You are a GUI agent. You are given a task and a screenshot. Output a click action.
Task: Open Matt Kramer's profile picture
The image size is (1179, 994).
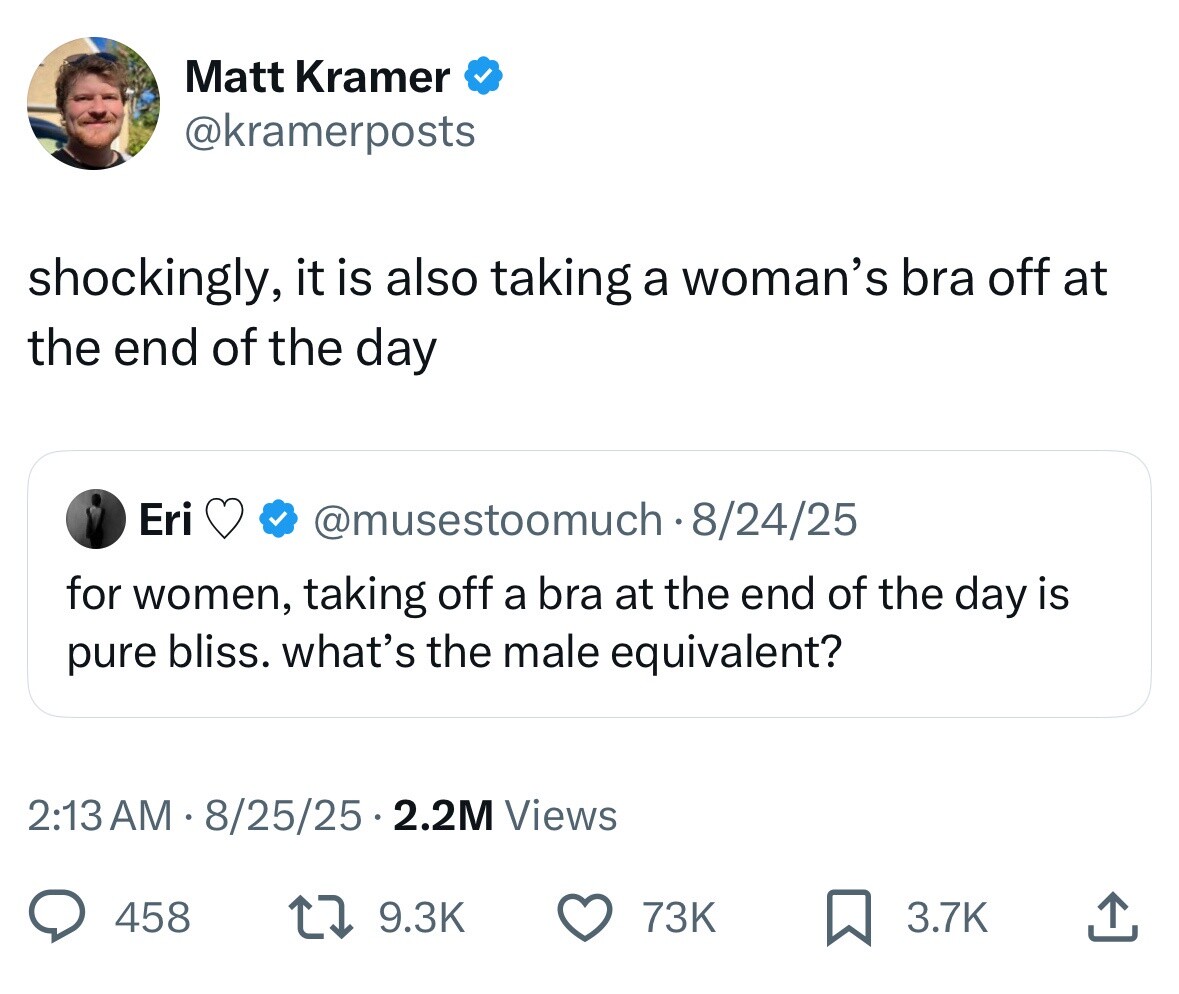(x=92, y=103)
